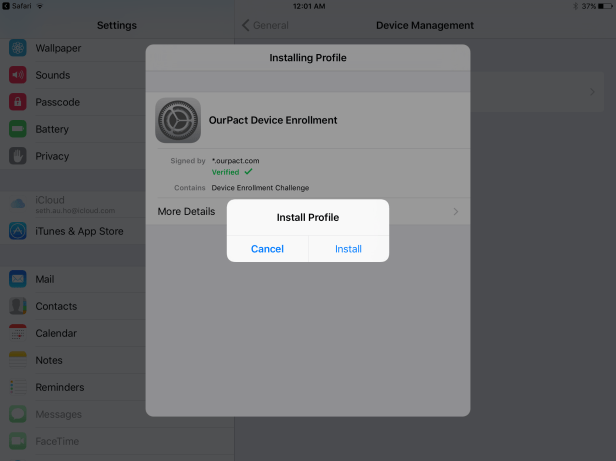Image resolution: width=616 pixels, height=461 pixels.
Task: Tap the chevron on Device Management row
Action: [x=592, y=92]
